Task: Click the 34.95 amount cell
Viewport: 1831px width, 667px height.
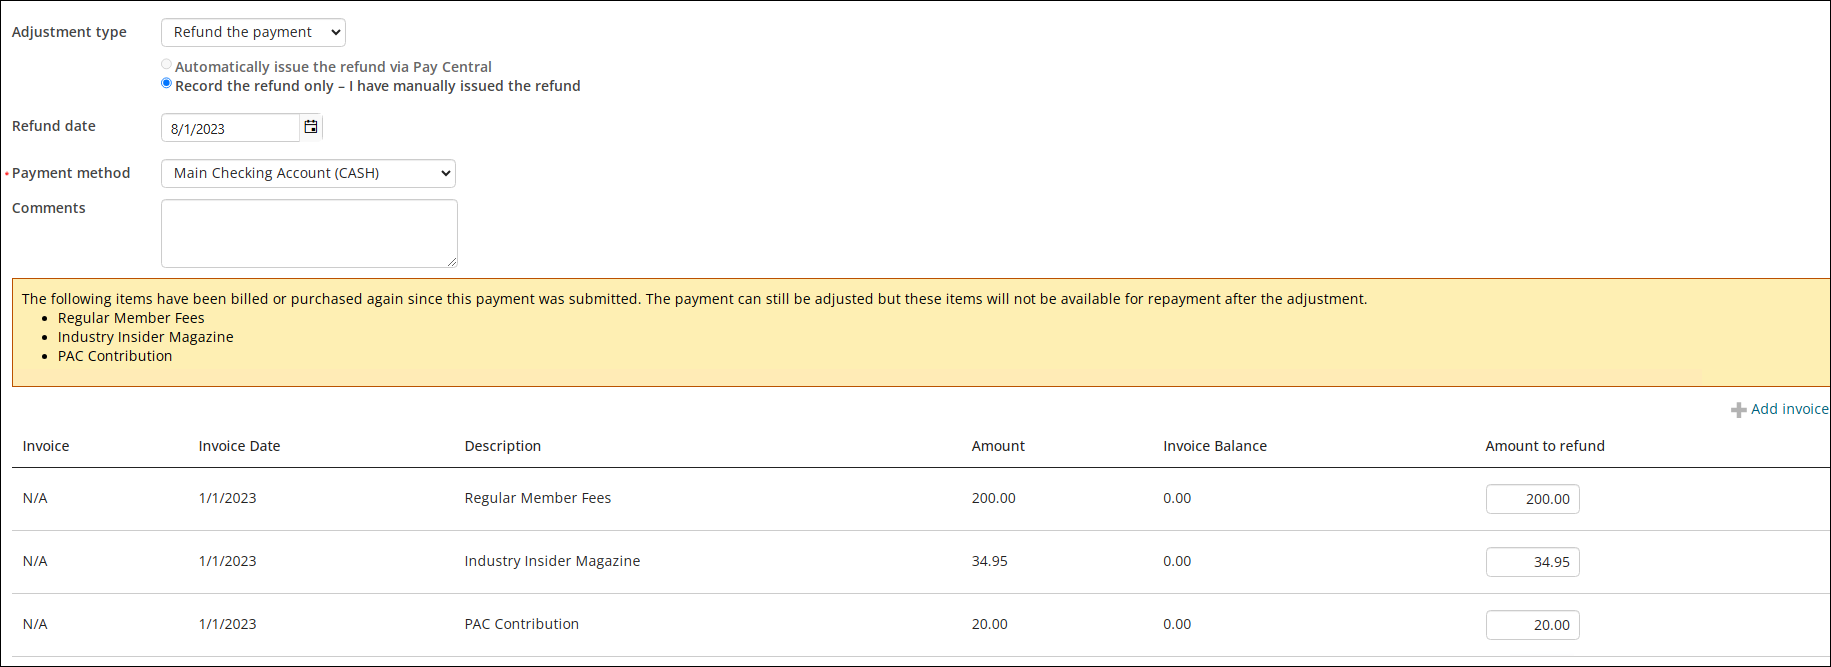Action: 989,561
